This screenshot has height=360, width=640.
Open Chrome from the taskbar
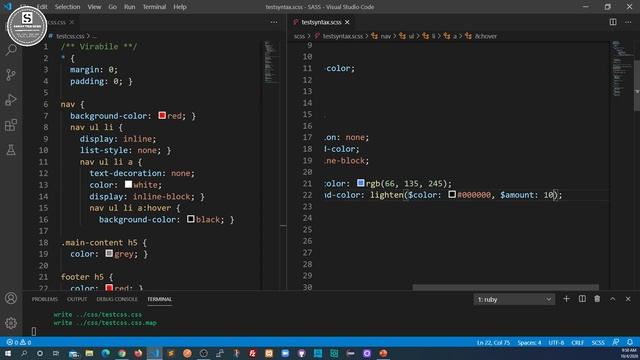click(122, 353)
